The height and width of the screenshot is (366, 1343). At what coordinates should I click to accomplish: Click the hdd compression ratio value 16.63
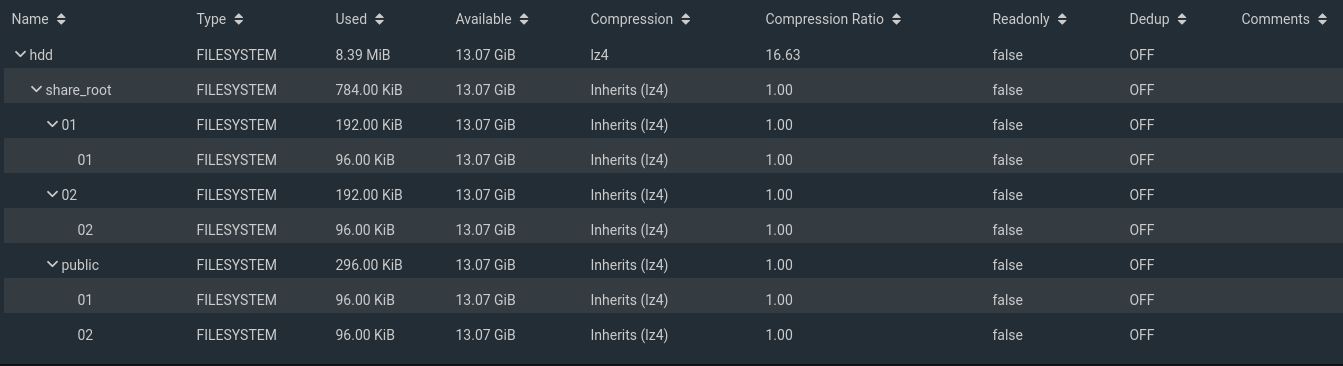[782, 55]
